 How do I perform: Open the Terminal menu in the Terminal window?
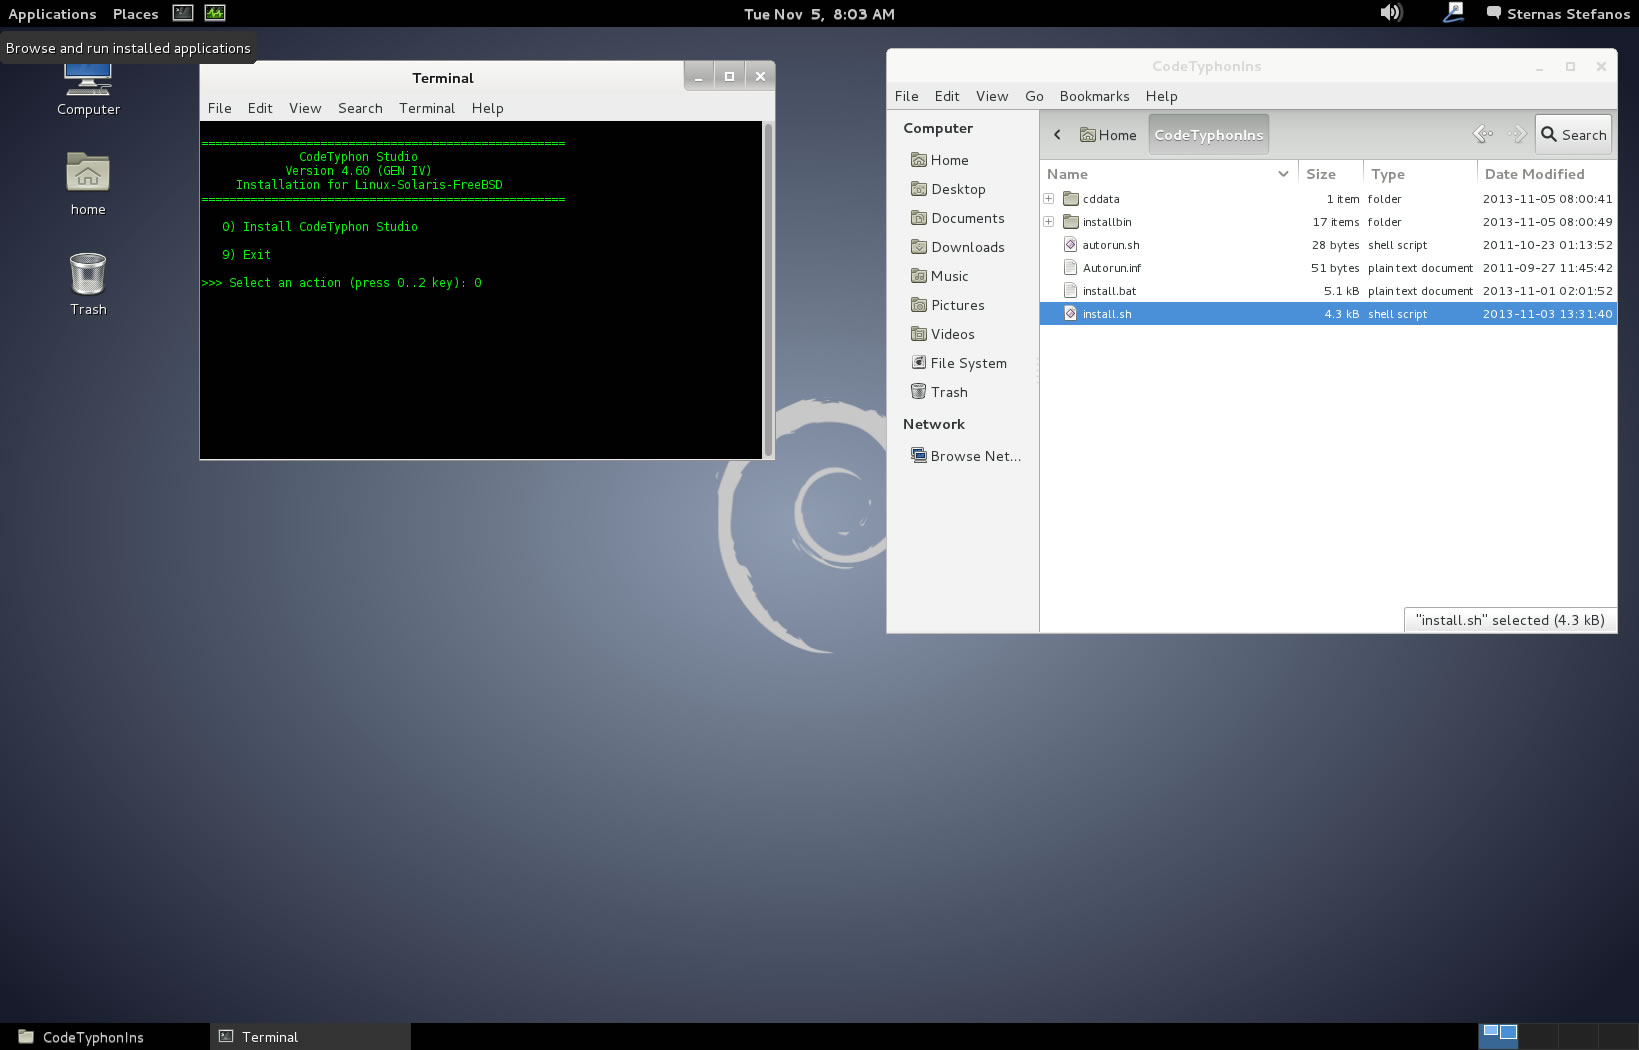[x=427, y=108]
